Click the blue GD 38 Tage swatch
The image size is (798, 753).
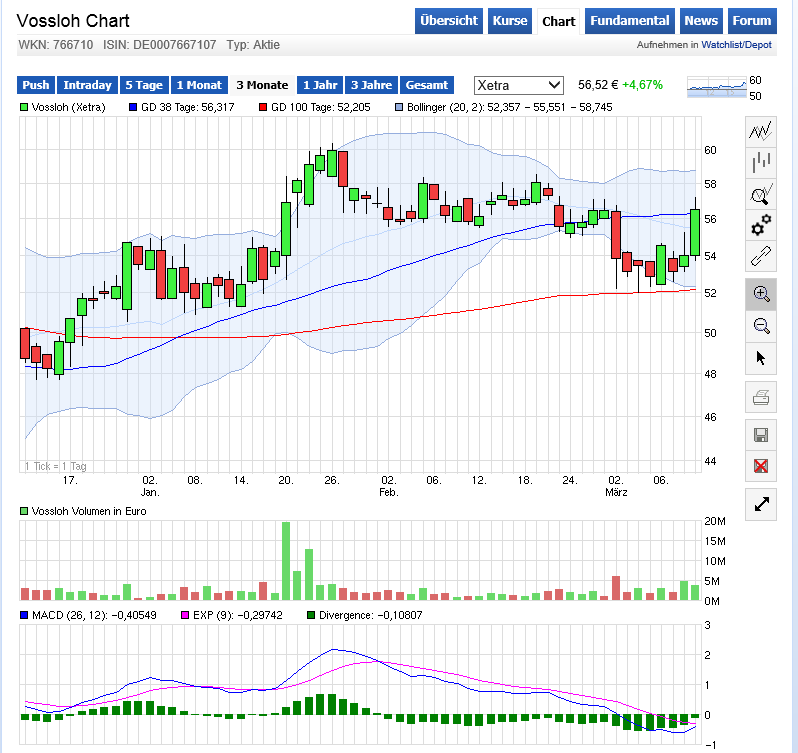click(x=133, y=107)
